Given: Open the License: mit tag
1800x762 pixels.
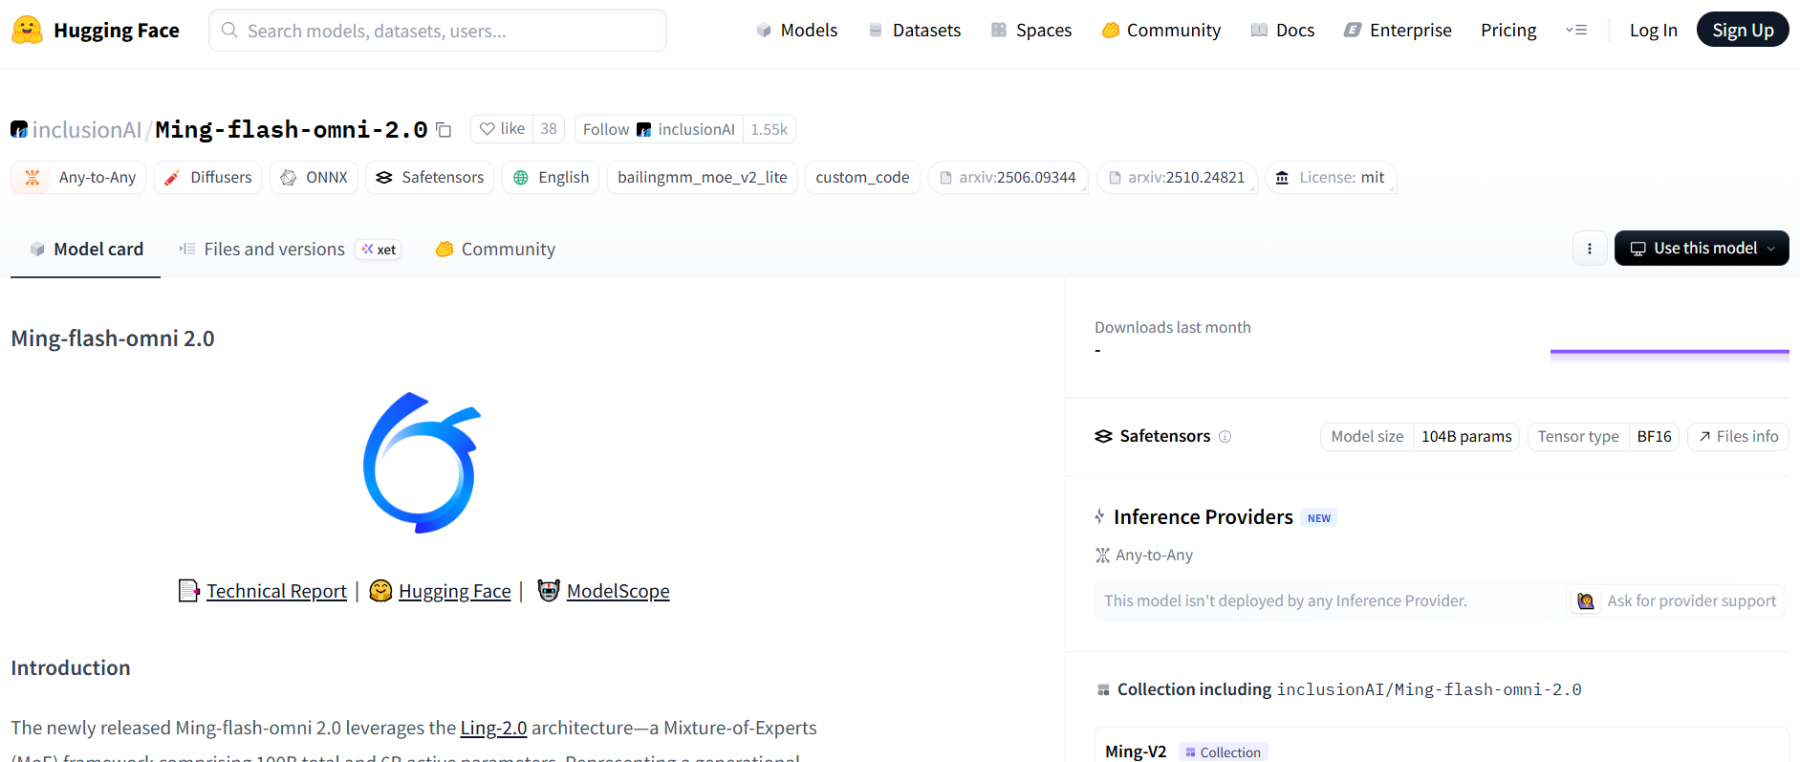Looking at the screenshot, I should (1330, 177).
